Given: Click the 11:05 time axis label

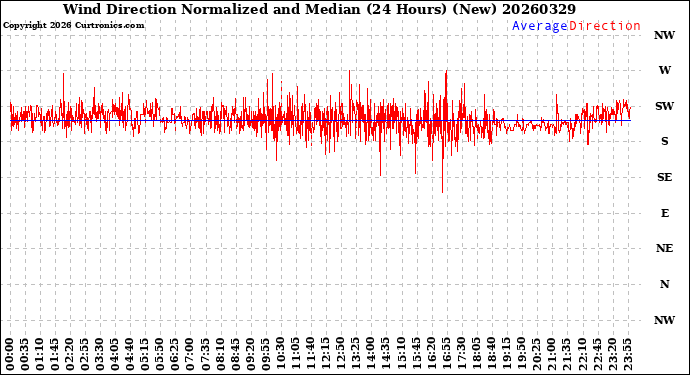Looking at the screenshot, I should click(295, 355).
